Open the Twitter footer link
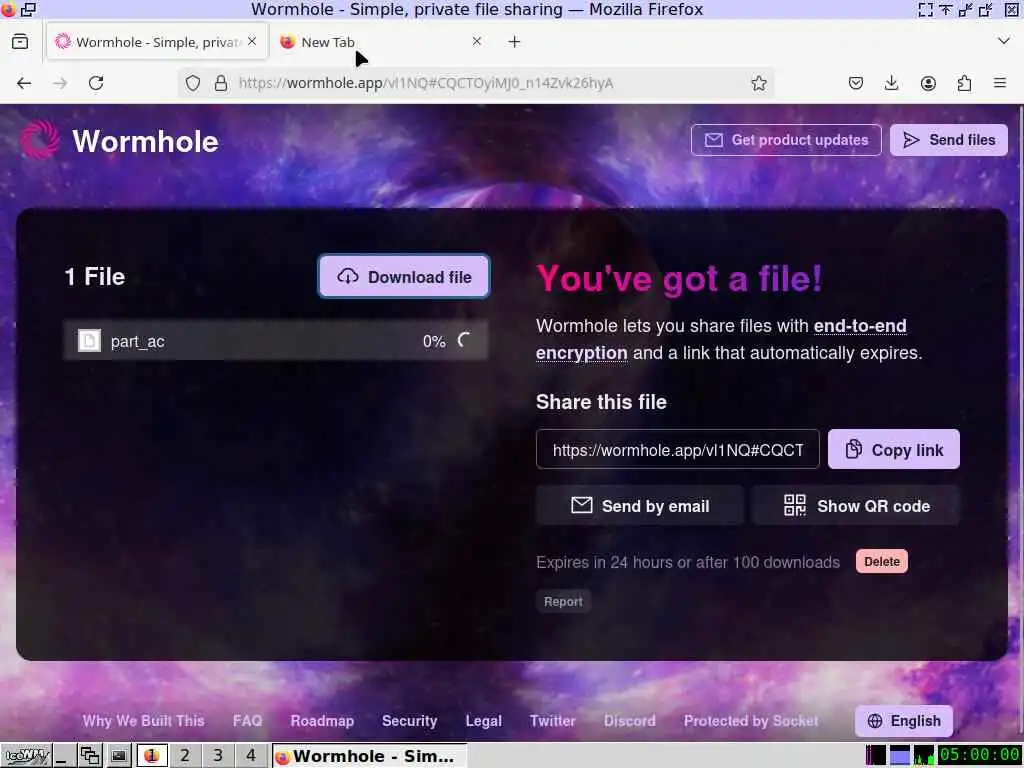The image size is (1024, 768). click(x=552, y=720)
